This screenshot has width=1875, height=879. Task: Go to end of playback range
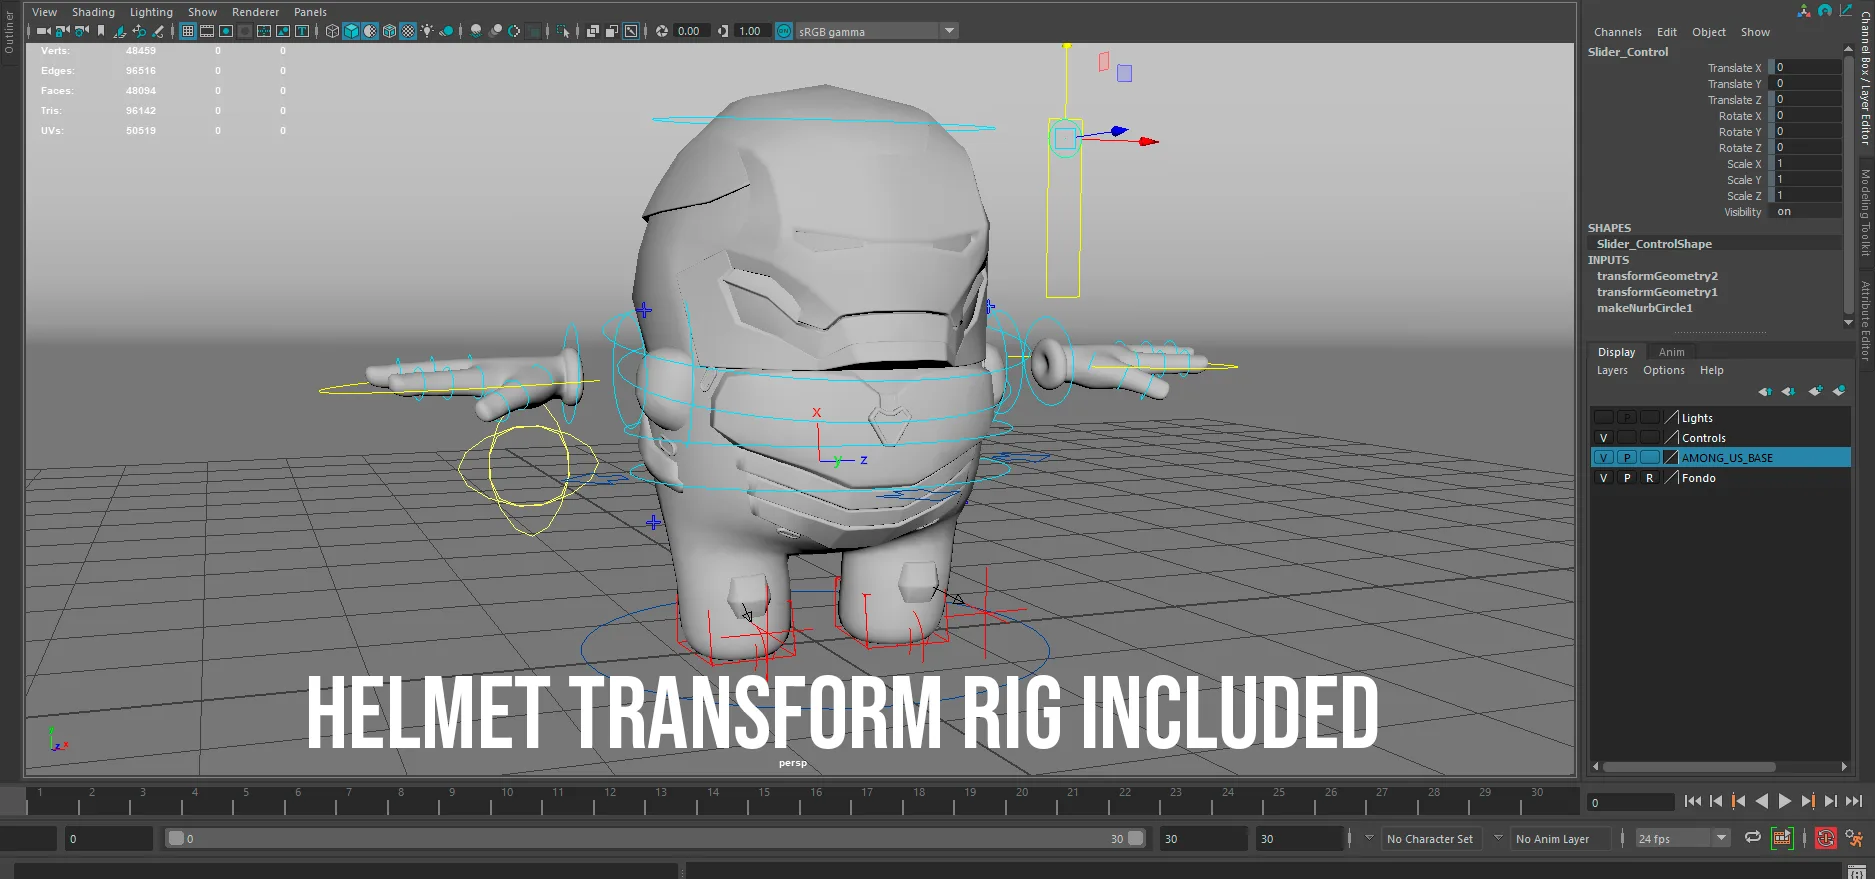click(1854, 801)
